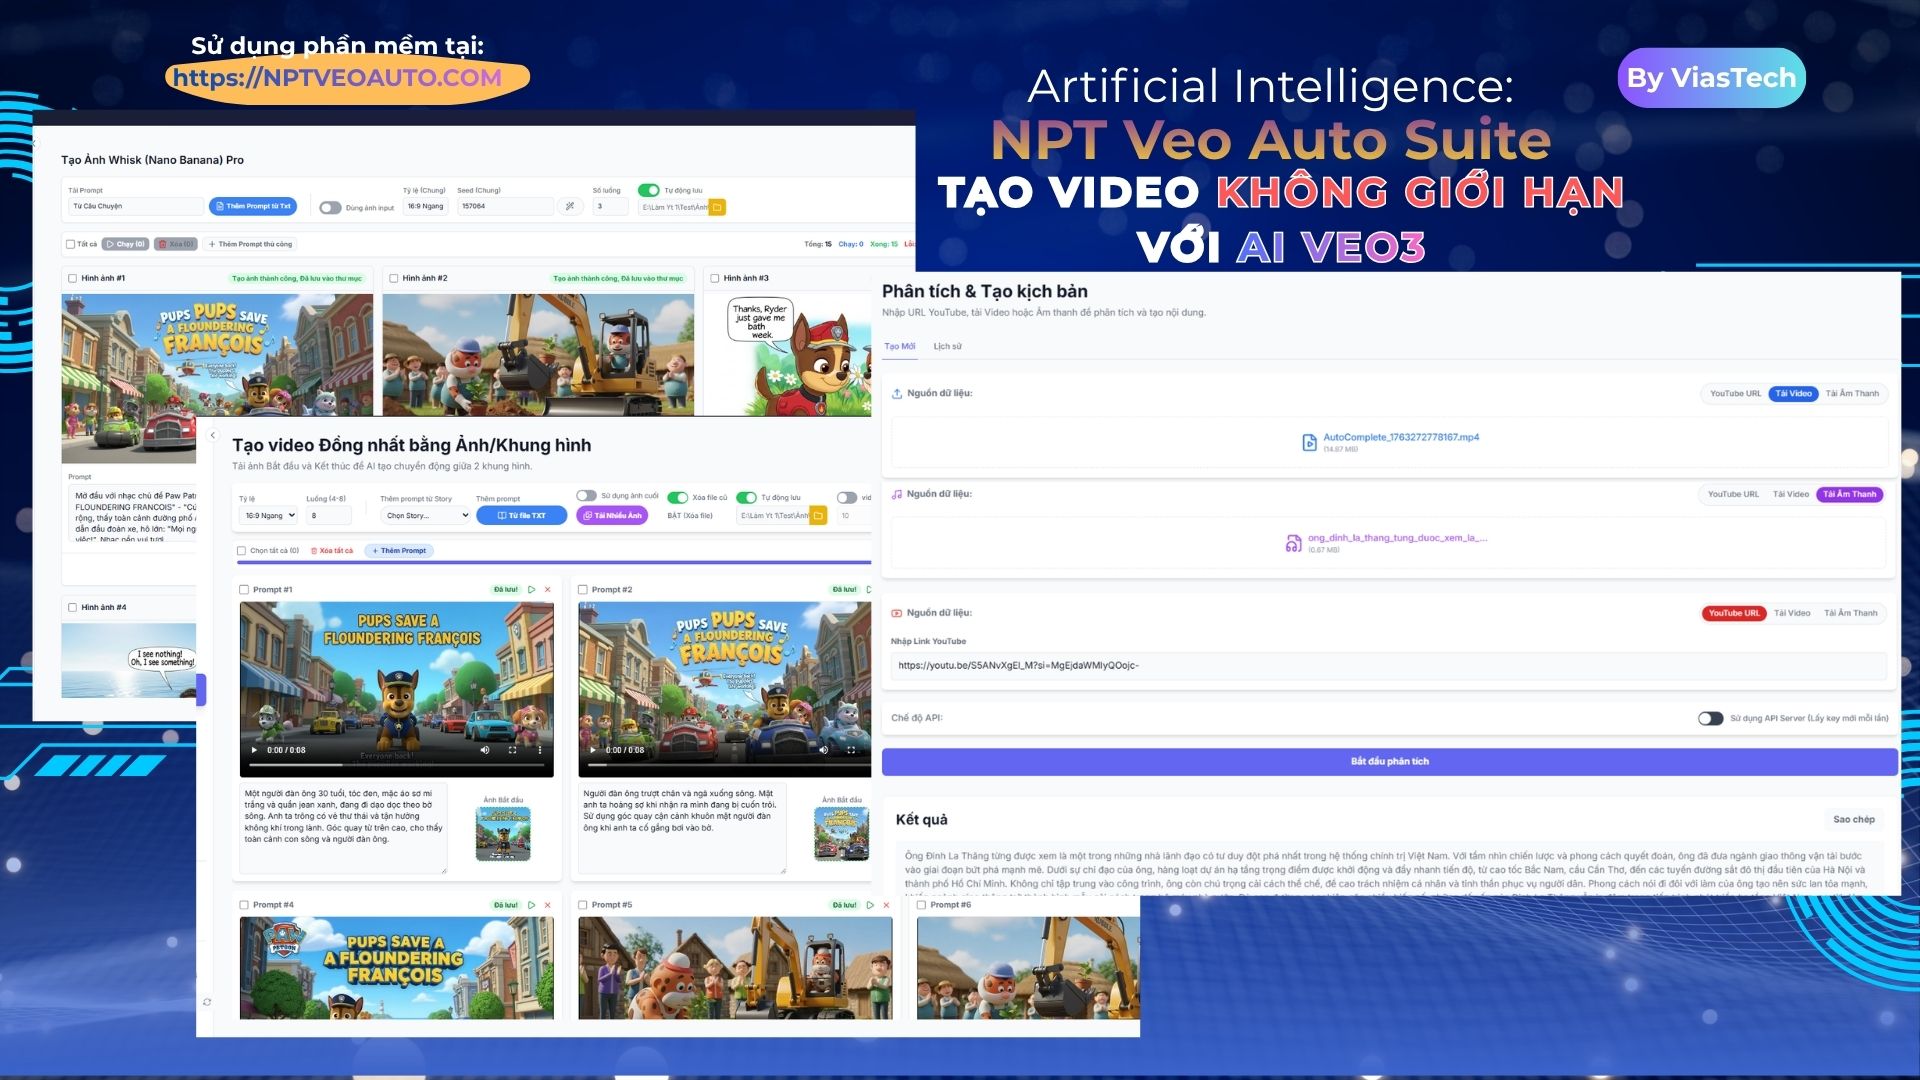The image size is (1920, 1080).
Task: Click the Tải Nhiều Ảnh button
Action: (x=612, y=516)
